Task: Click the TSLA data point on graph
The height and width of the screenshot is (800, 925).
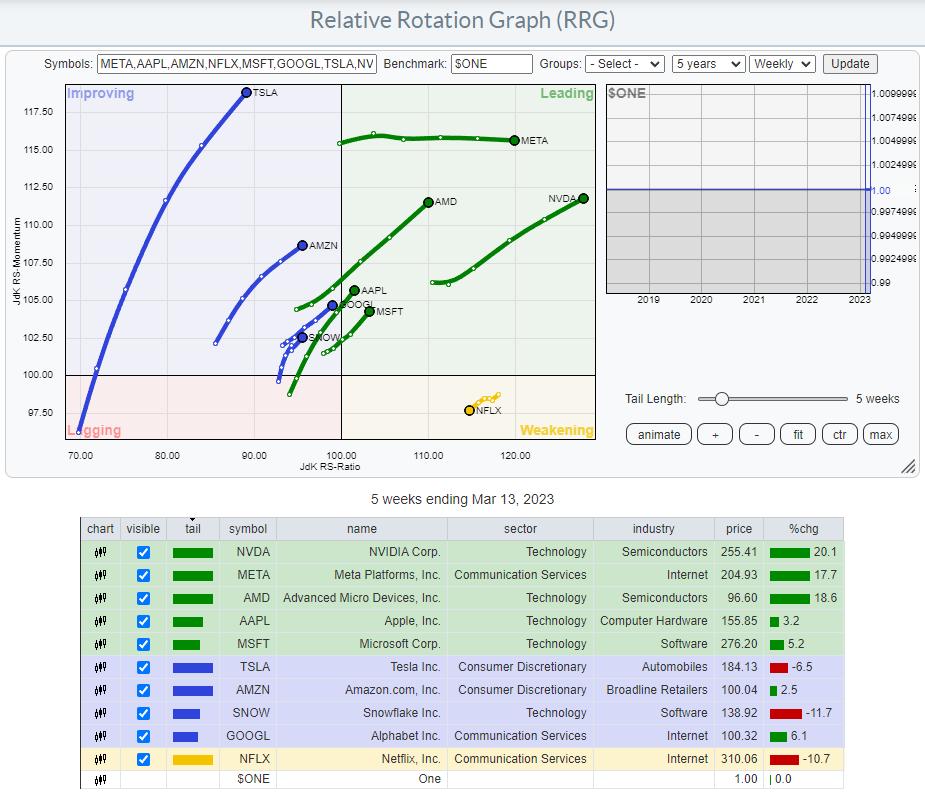Action: (246, 93)
